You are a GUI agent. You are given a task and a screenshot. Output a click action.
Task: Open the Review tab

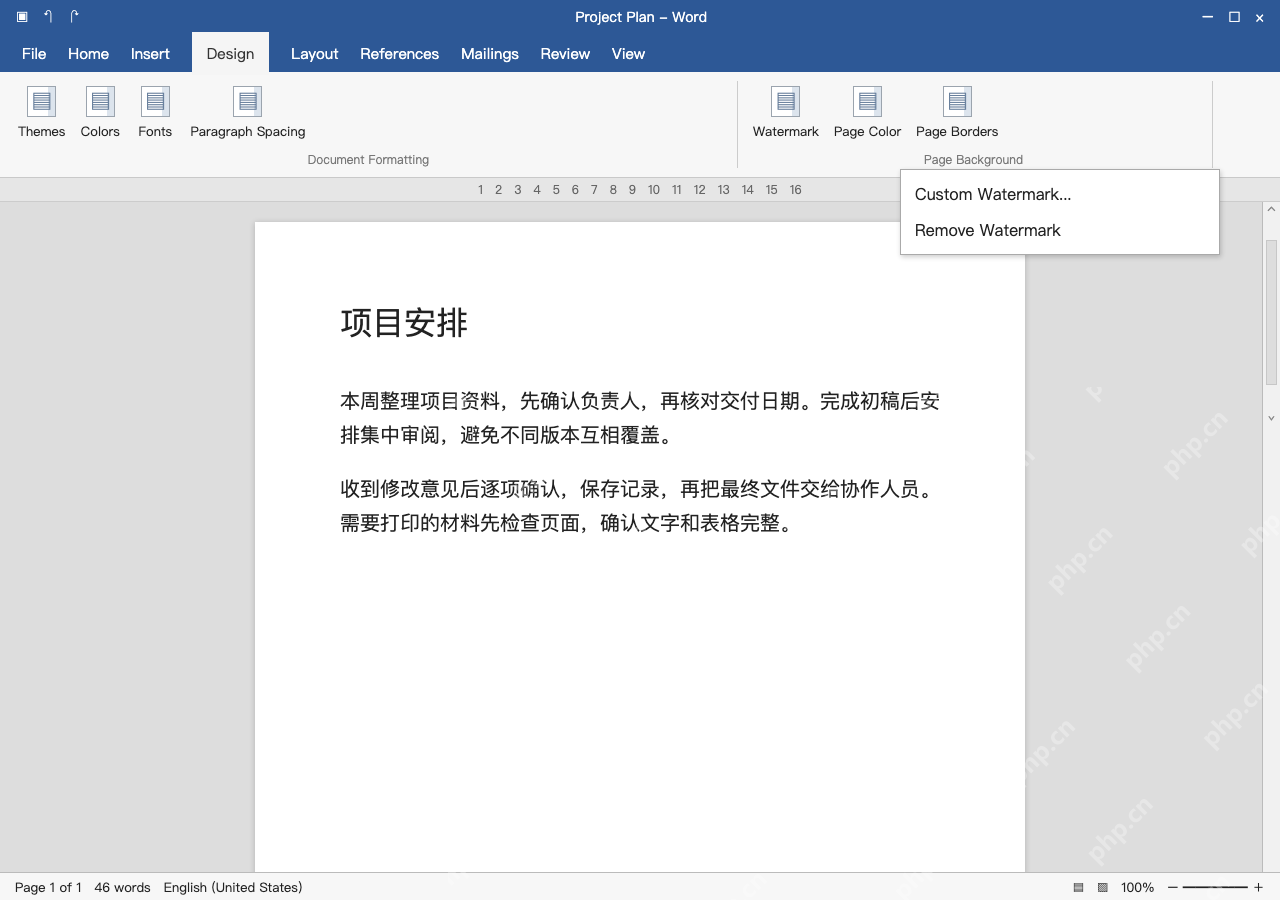(x=565, y=54)
